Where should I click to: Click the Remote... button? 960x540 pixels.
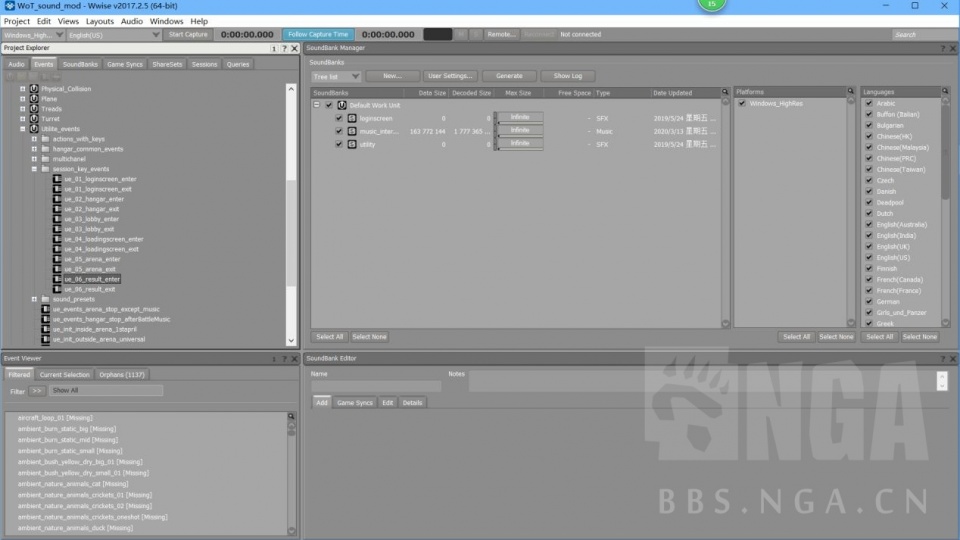coord(501,34)
